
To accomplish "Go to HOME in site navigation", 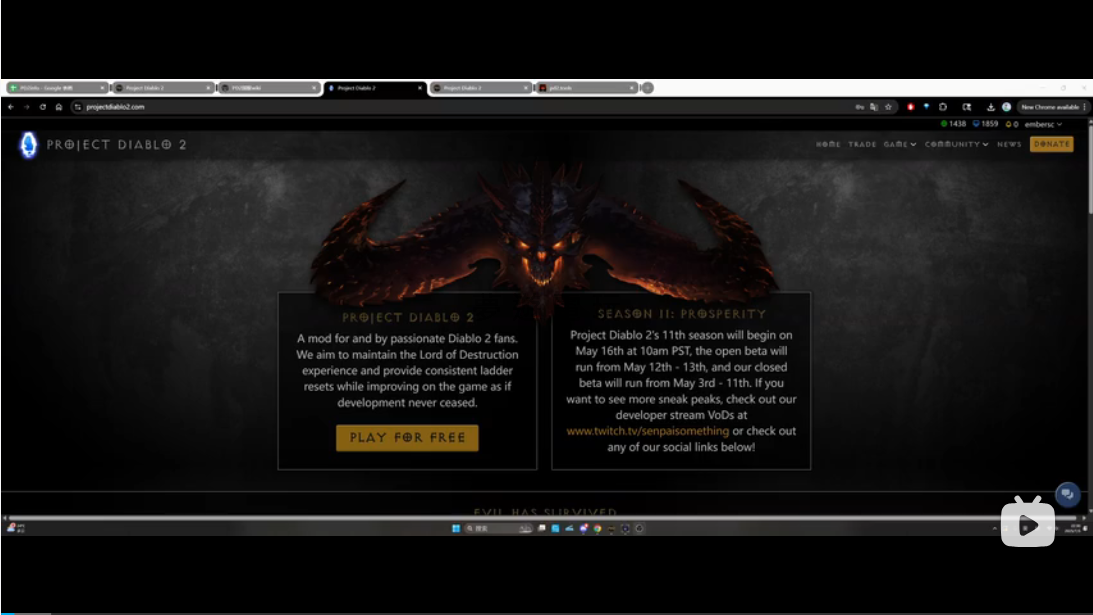I will pos(828,144).
